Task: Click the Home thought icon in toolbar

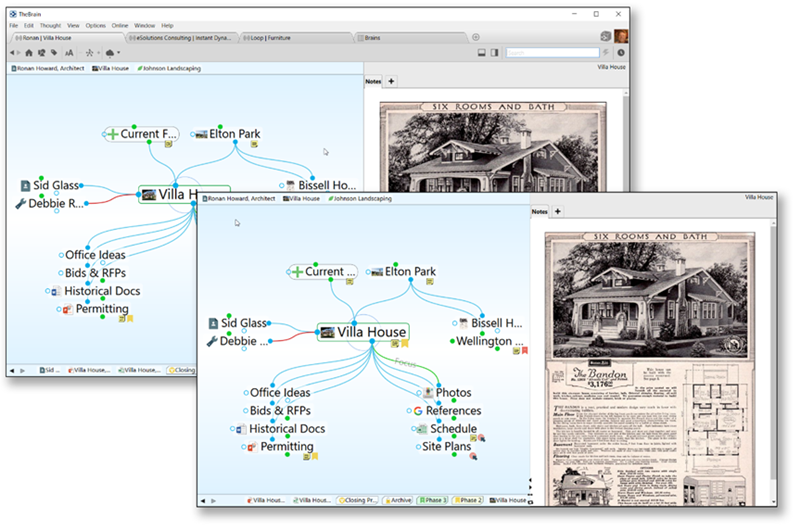Action: [28, 52]
